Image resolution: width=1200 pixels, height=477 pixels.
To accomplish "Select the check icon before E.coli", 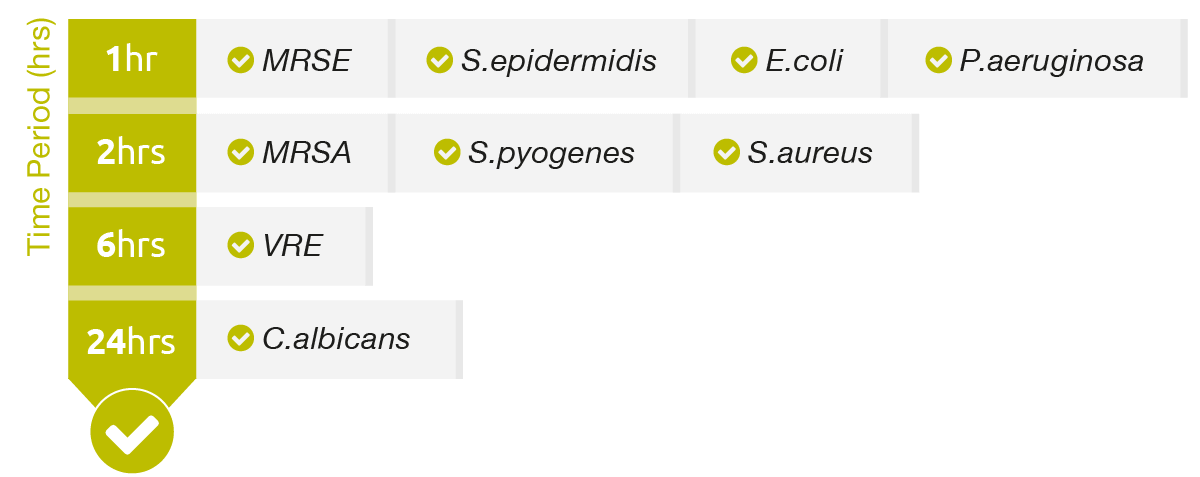I will click(x=744, y=60).
